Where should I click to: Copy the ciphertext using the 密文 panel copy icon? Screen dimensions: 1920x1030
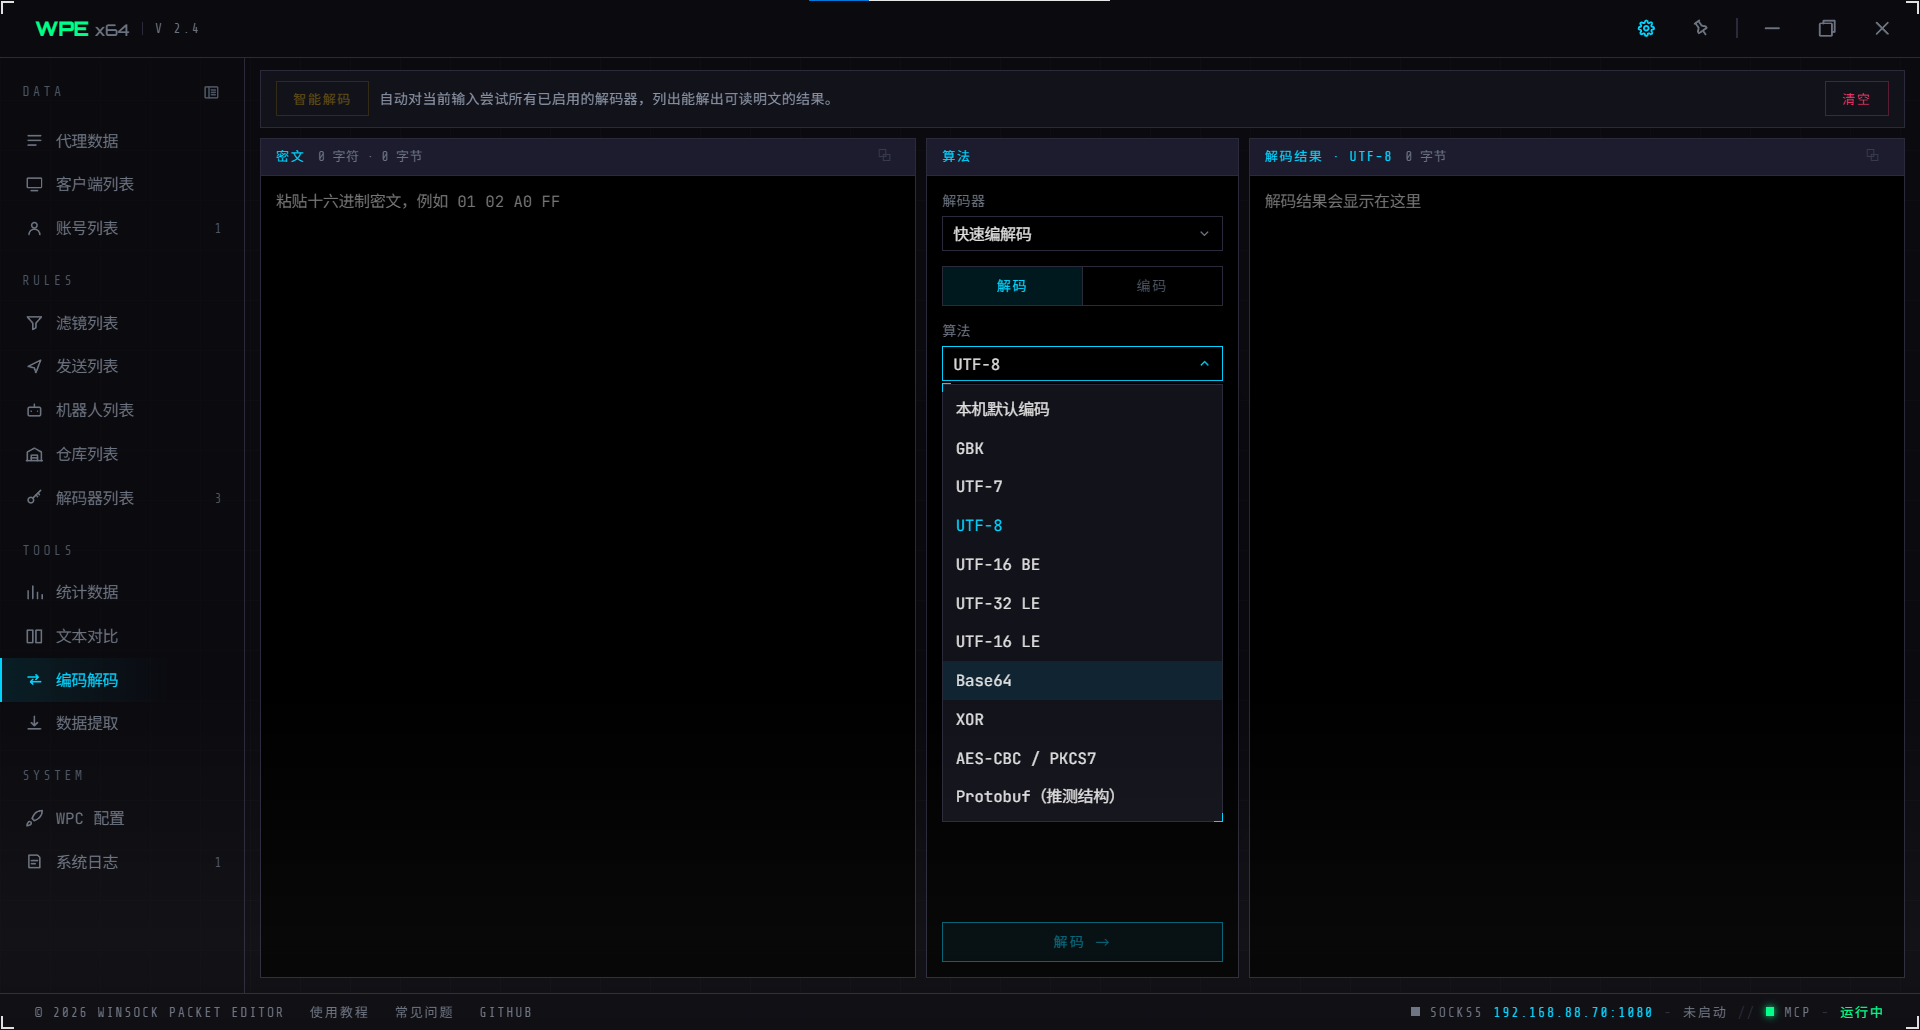click(884, 155)
